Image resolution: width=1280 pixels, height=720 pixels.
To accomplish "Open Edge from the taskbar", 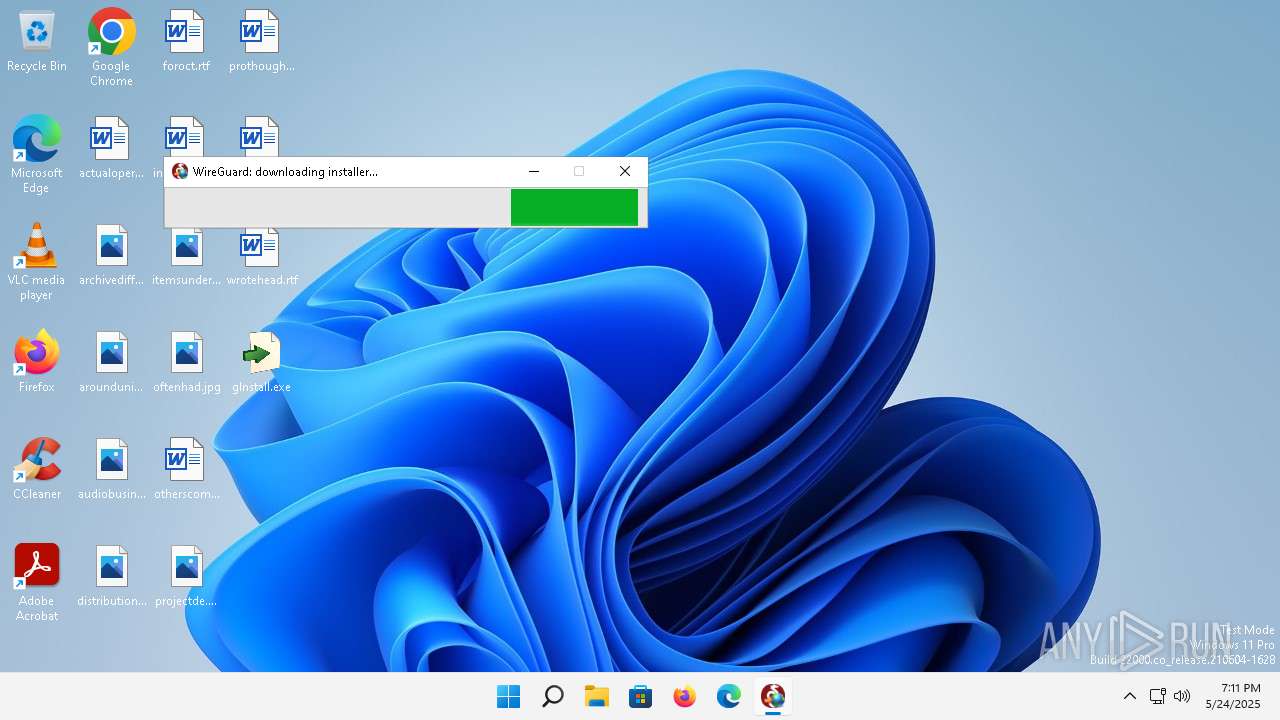I will pyautogui.click(x=728, y=696).
